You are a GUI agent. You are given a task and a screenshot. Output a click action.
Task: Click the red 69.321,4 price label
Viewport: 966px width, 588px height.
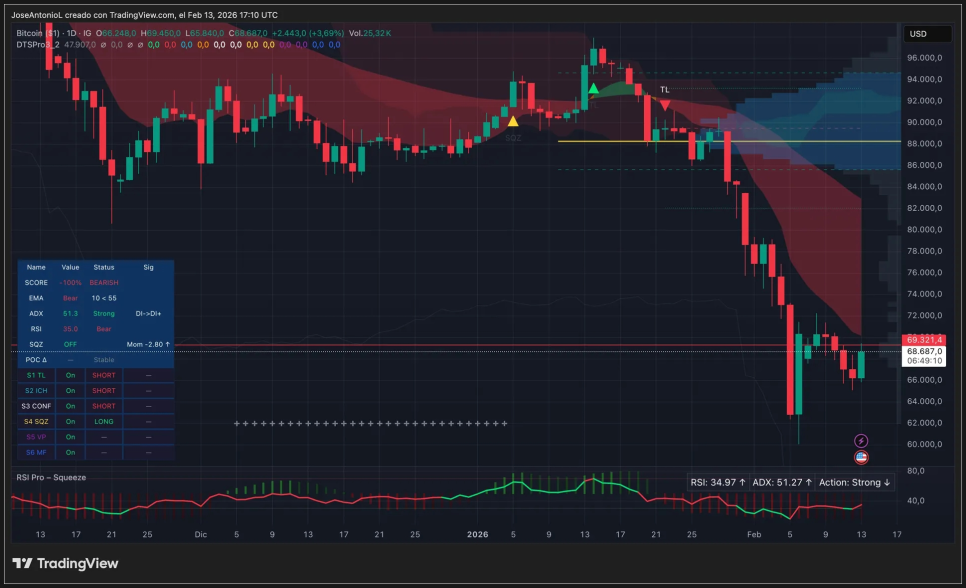923,340
